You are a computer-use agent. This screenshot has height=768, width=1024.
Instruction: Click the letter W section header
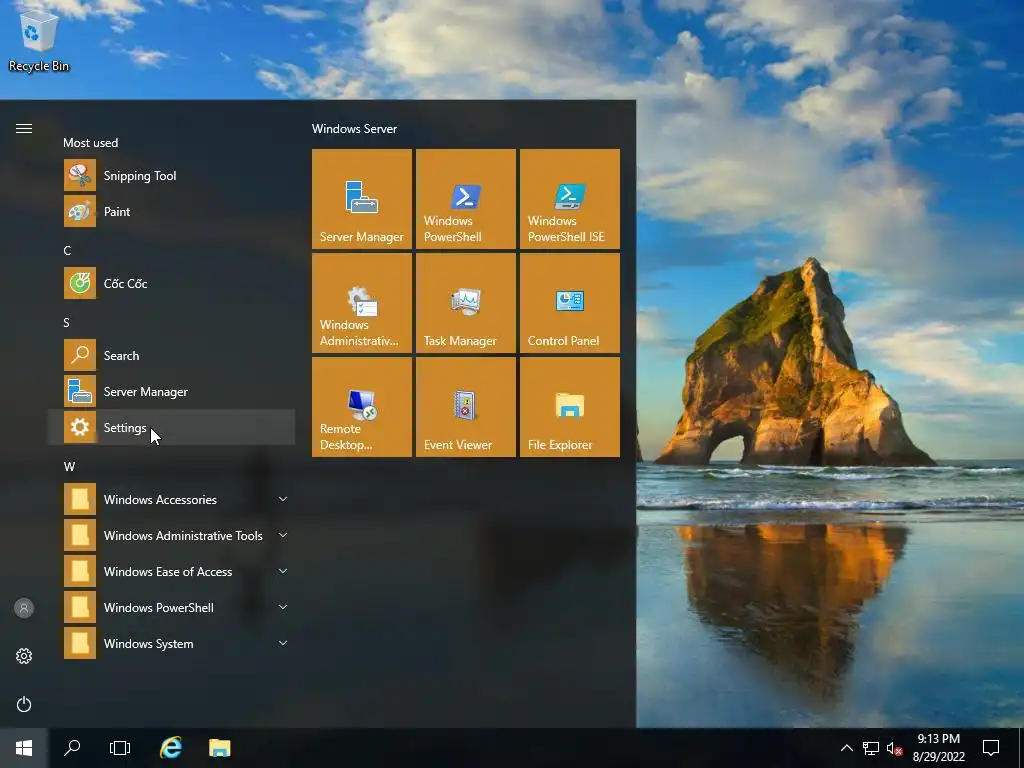click(69, 466)
